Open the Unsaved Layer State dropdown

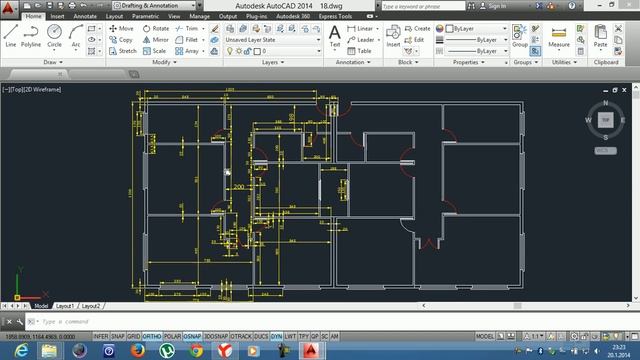273,40
